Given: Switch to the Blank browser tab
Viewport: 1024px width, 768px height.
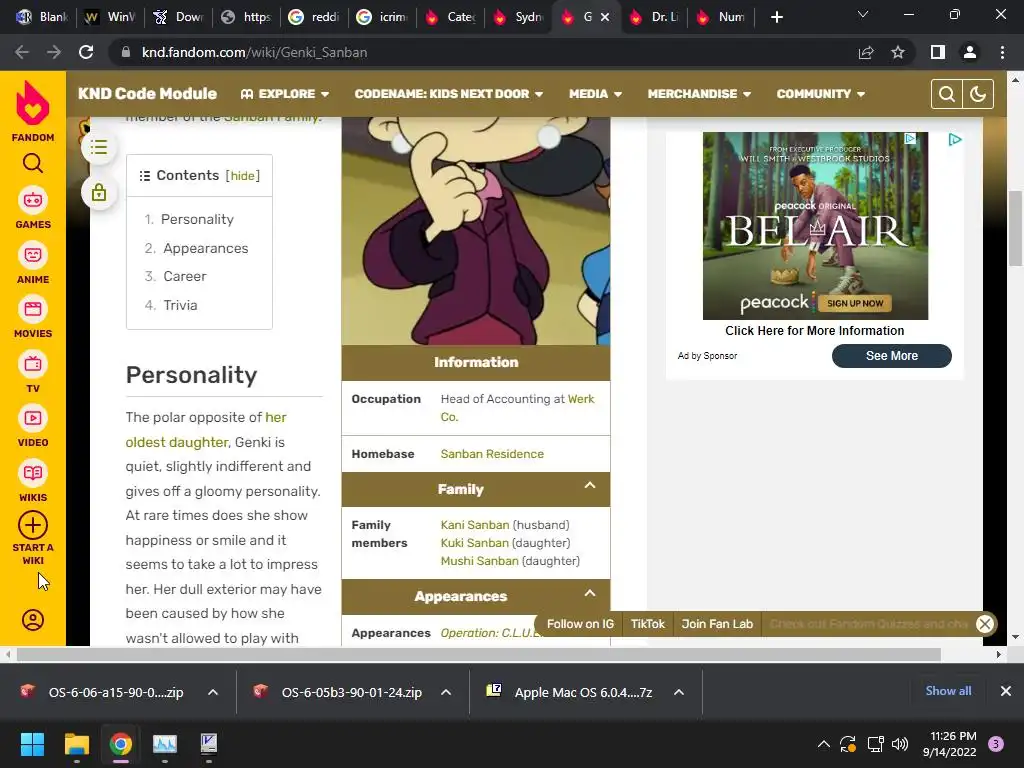Looking at the screenshot, I should [42, 17].
